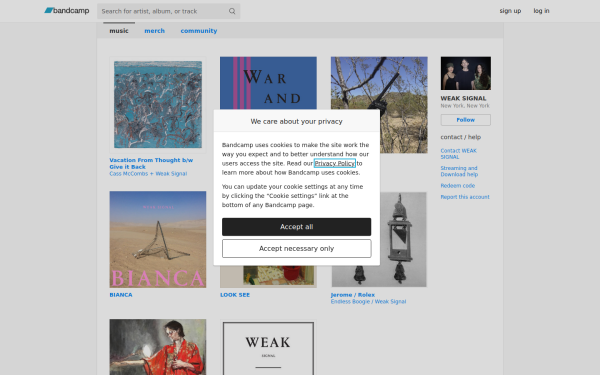600x375 pixels.
Task: Click Report this account
Action: click(465, 197)
